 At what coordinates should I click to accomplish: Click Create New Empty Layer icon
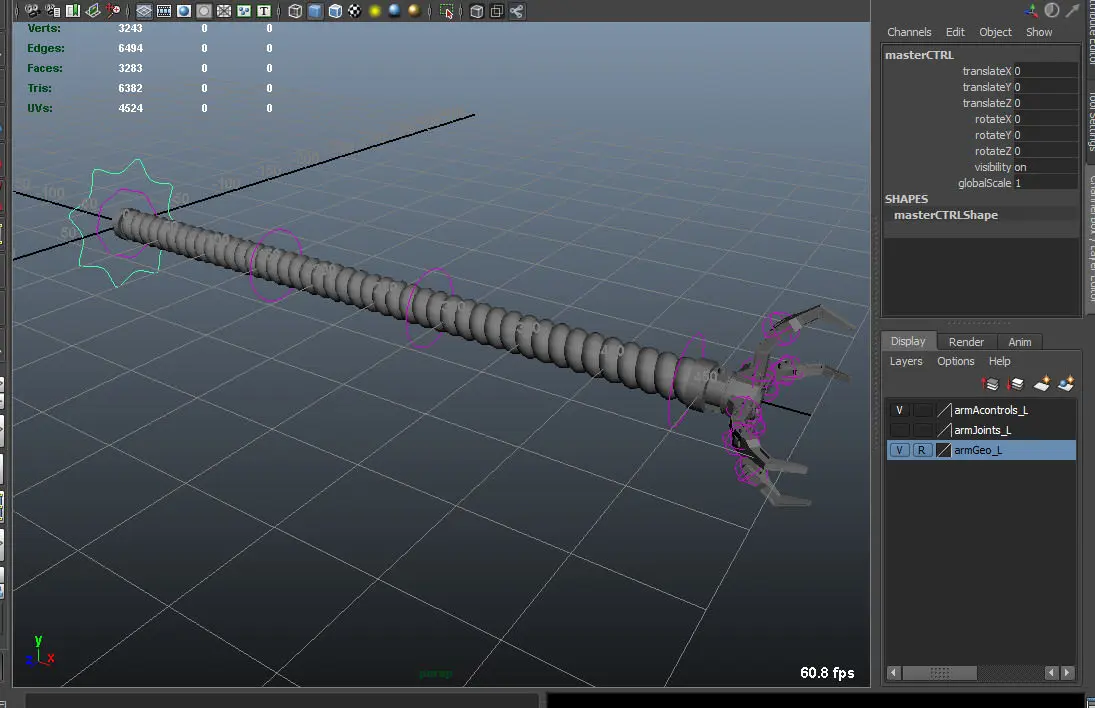(1041, 383)
